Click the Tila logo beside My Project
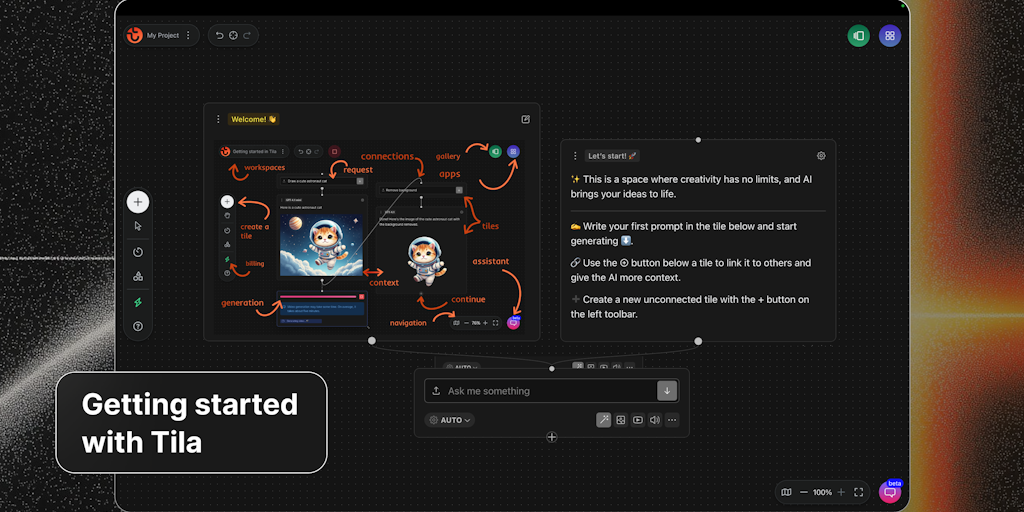Viewport: 1024px width, 512px height. coord(135,35)
